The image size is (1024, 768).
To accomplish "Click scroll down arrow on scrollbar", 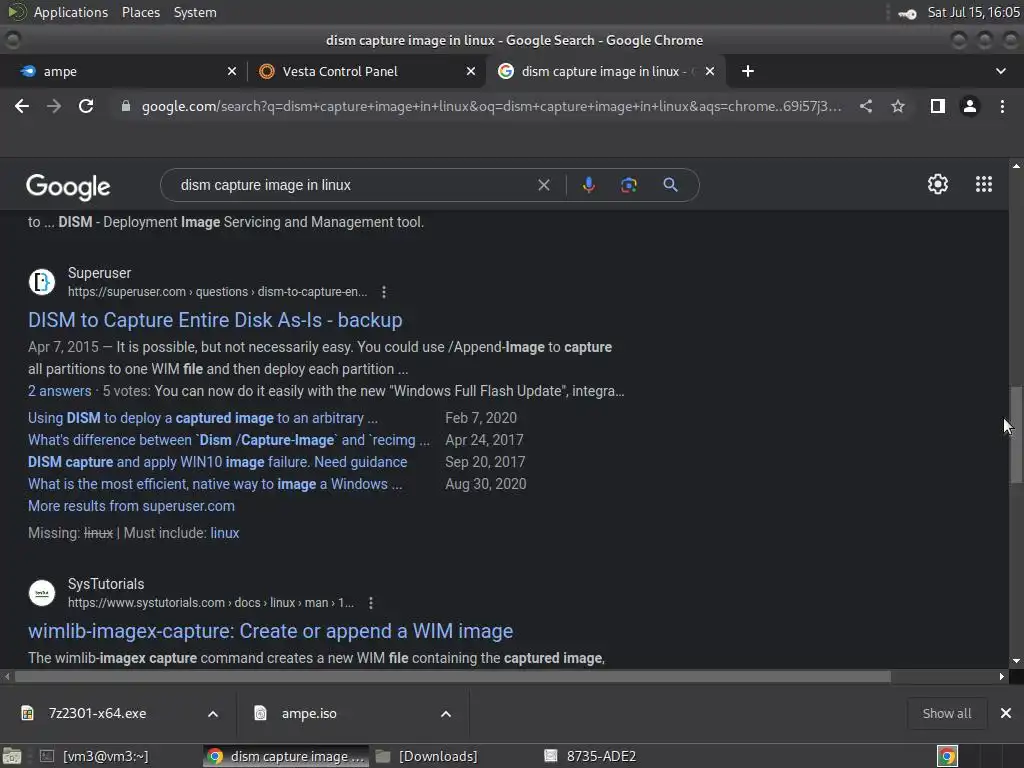I will 1016,661.
